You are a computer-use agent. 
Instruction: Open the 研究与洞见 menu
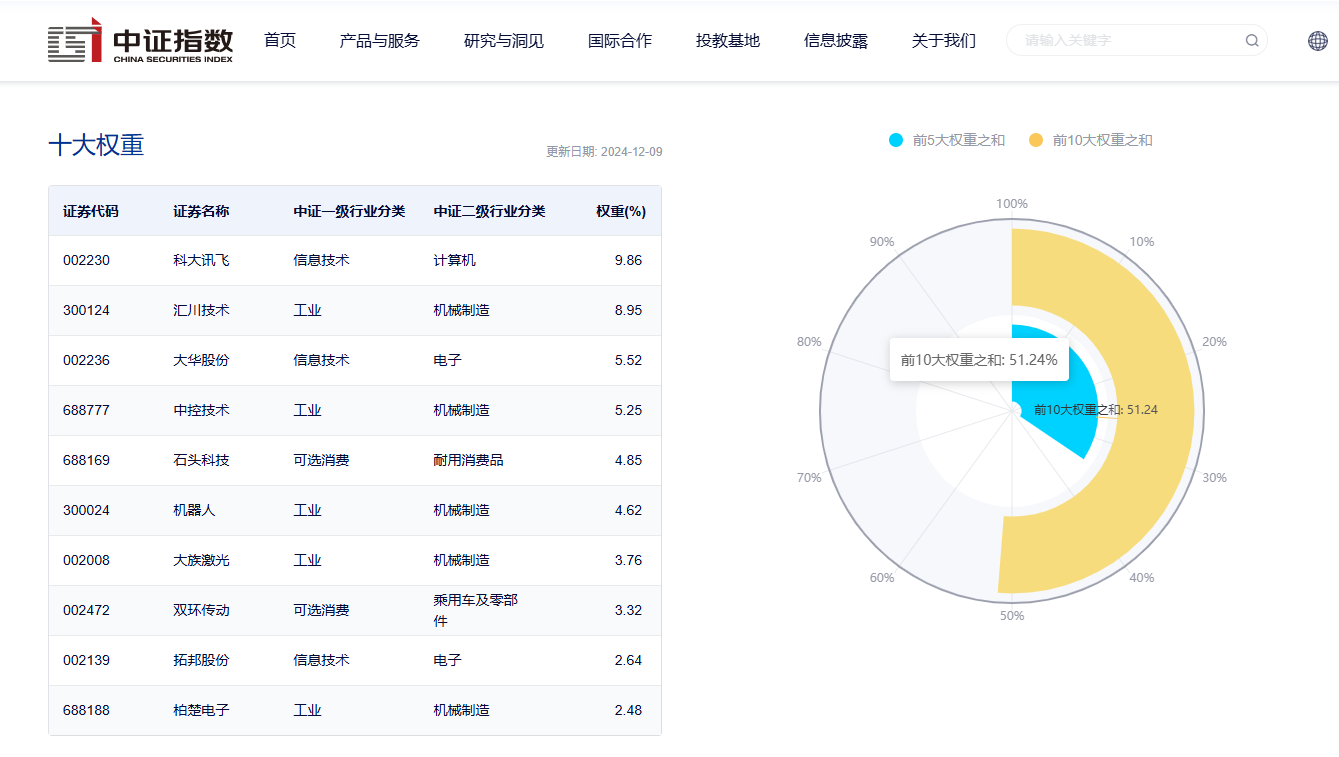pyautogui.click(x=504, y=41)
